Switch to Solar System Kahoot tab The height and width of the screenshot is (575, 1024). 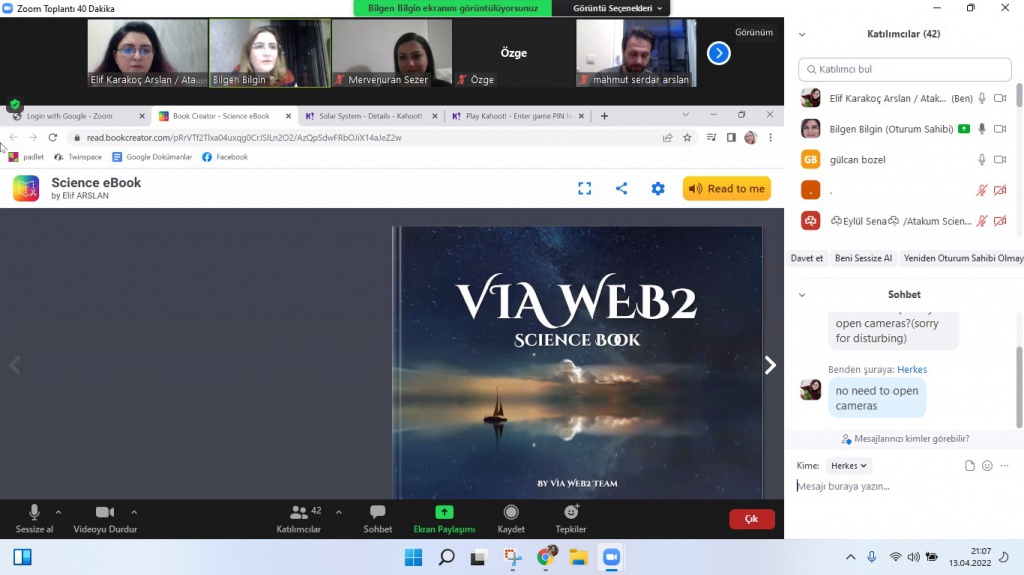[x=370, y=116]
